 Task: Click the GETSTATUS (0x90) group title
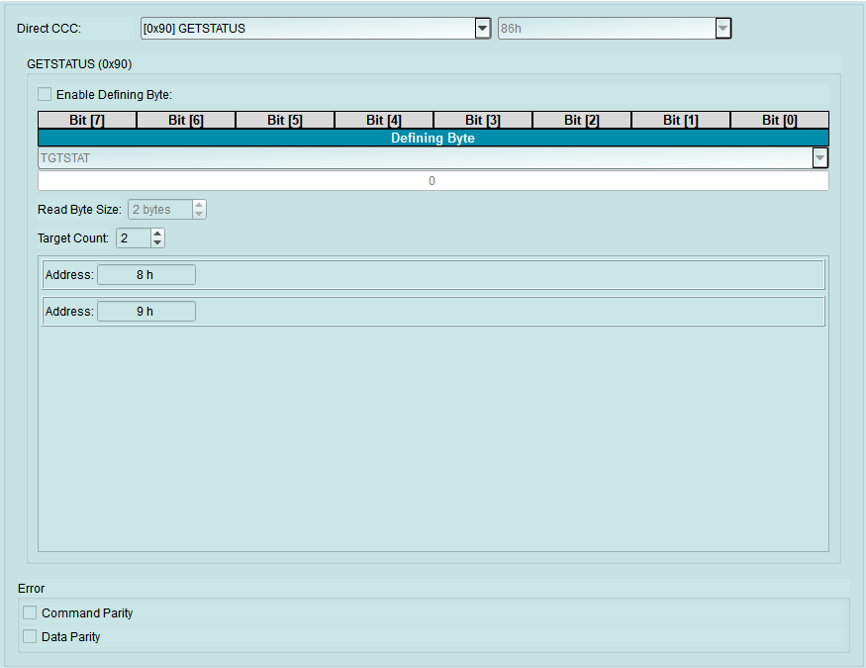(80, 64)
